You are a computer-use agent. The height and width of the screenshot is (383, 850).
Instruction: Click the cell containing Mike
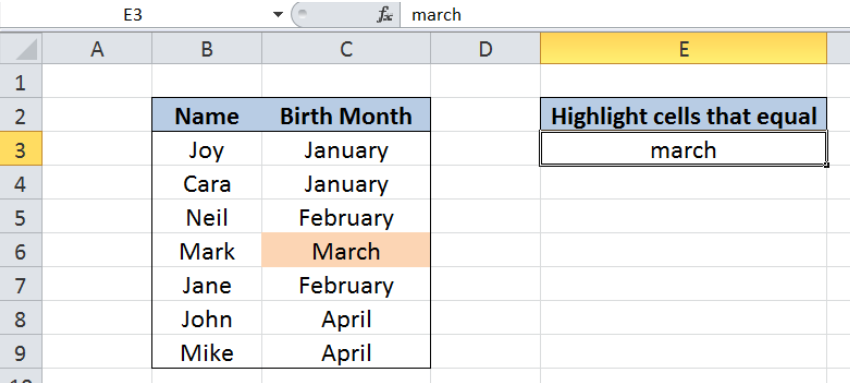click(207, 352)
